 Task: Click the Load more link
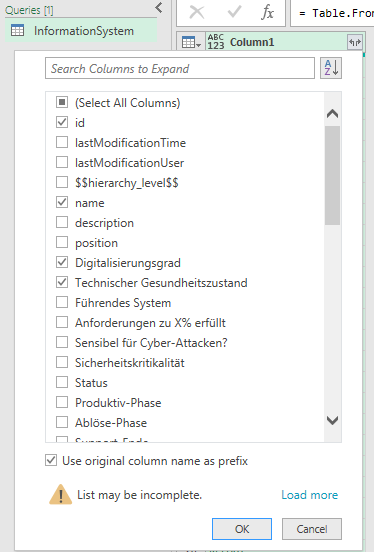click(310, 495)
